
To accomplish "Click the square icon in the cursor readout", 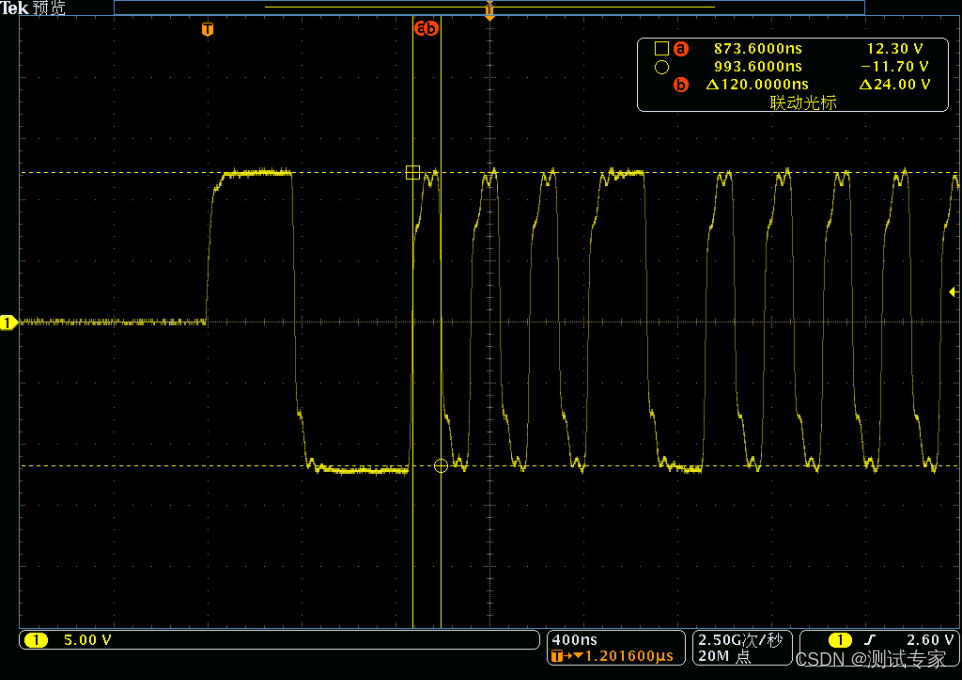I will pos(661,48).
